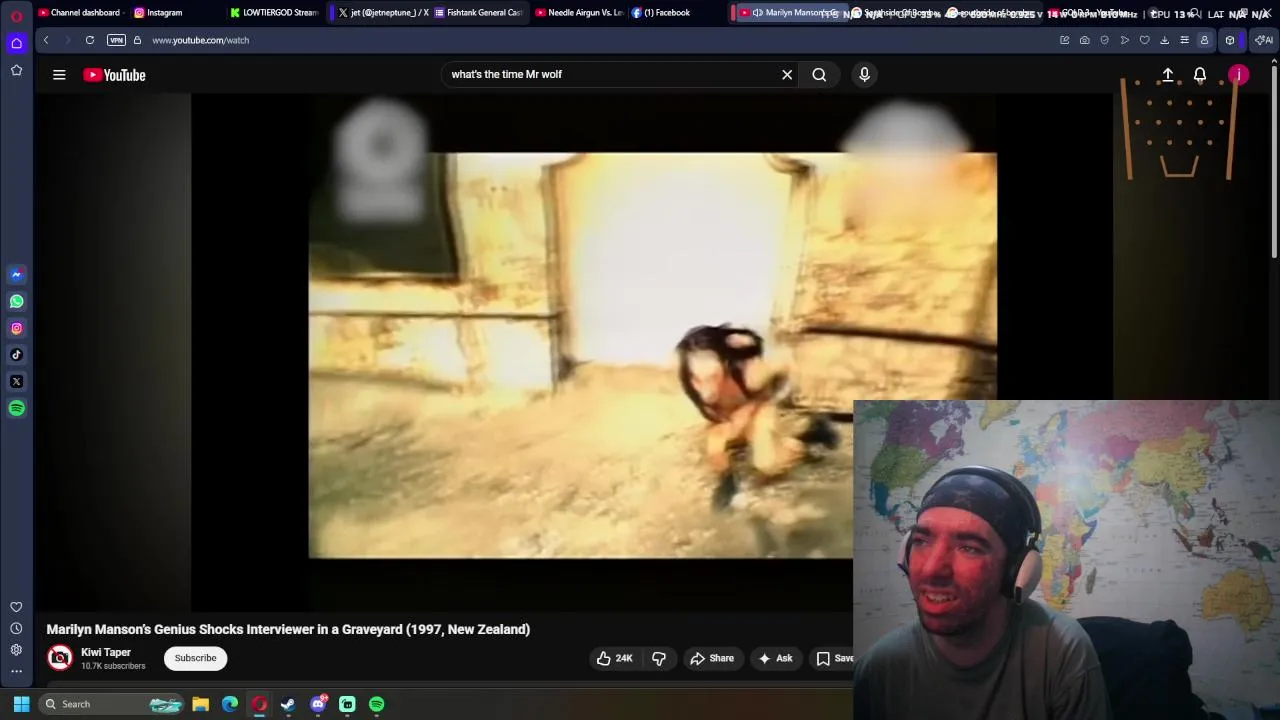Open TikTok in Opera sidebar
This screenshot has height=720, width=1280.
(x=16, y=354)
